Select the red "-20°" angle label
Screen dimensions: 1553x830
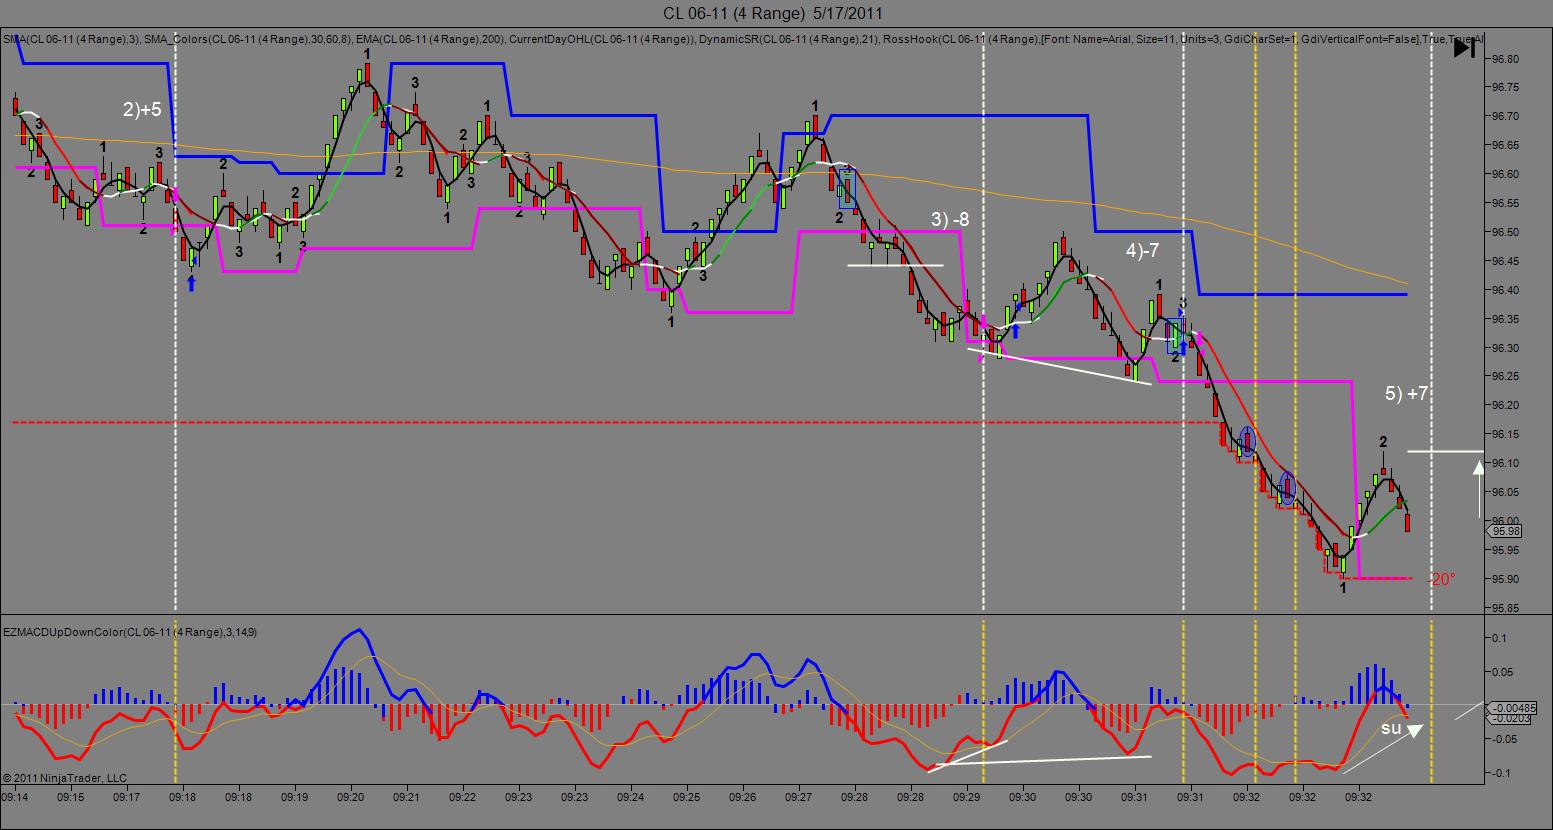click(1441, 579)
